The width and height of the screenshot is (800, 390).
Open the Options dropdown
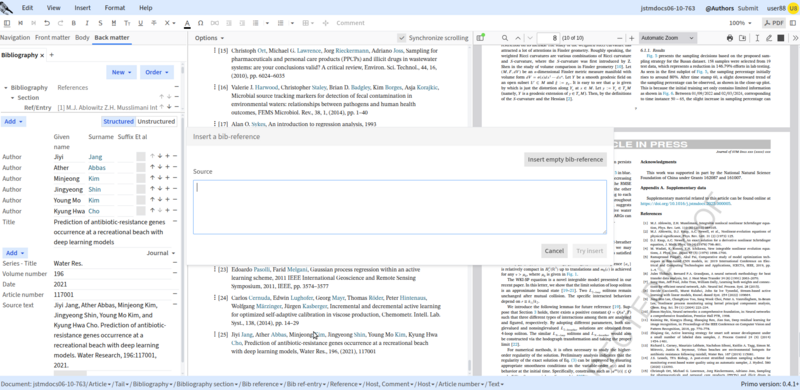coord(209,38)
